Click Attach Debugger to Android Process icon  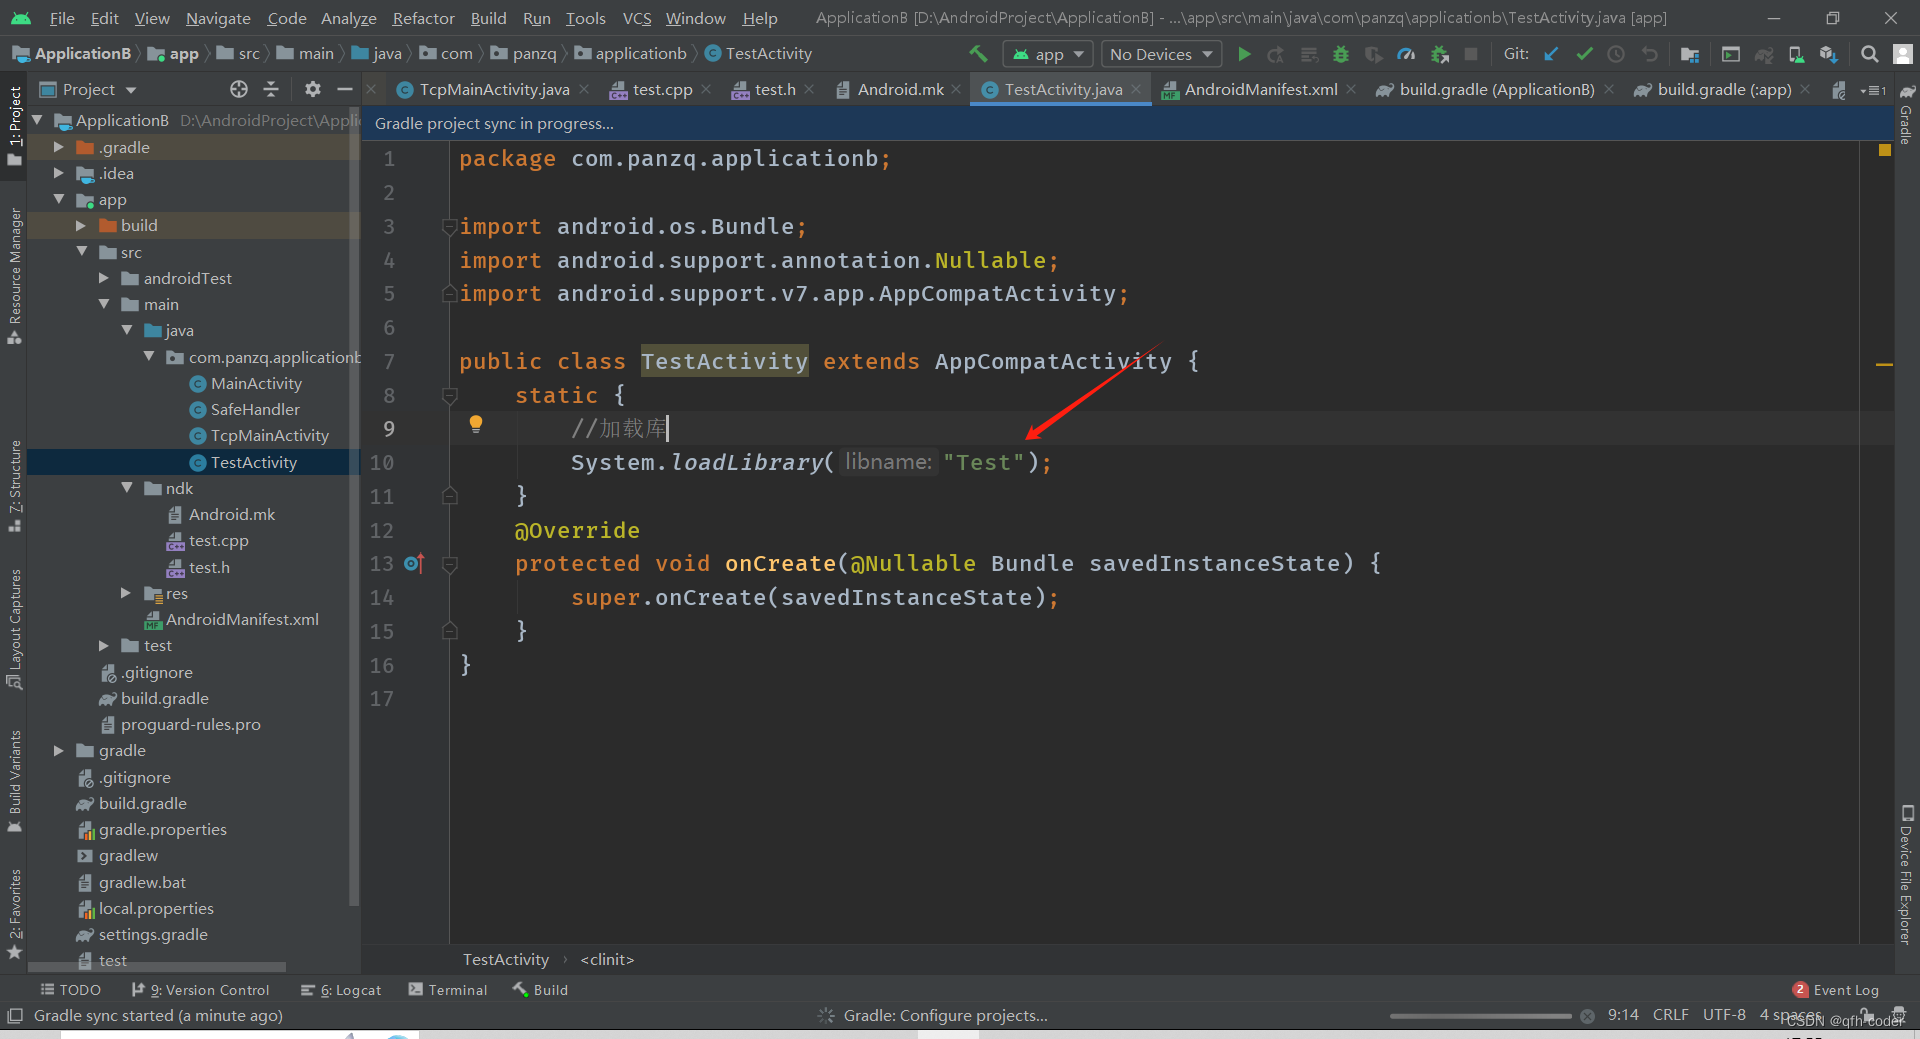(x=1440, y=54)
